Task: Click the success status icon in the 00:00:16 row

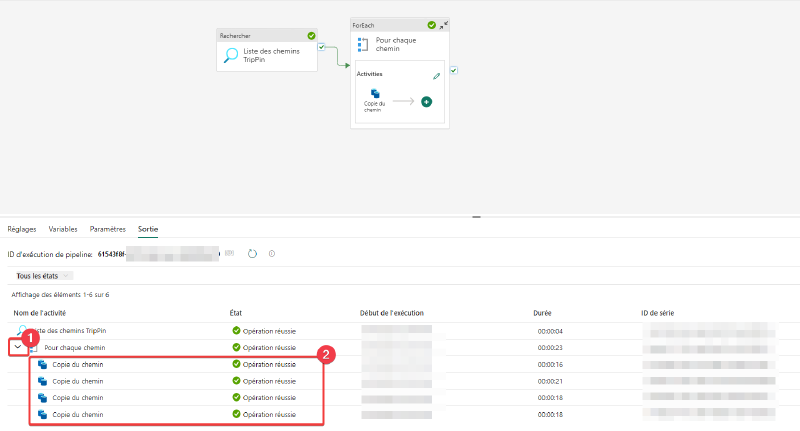Action: [x=236, y=364]
